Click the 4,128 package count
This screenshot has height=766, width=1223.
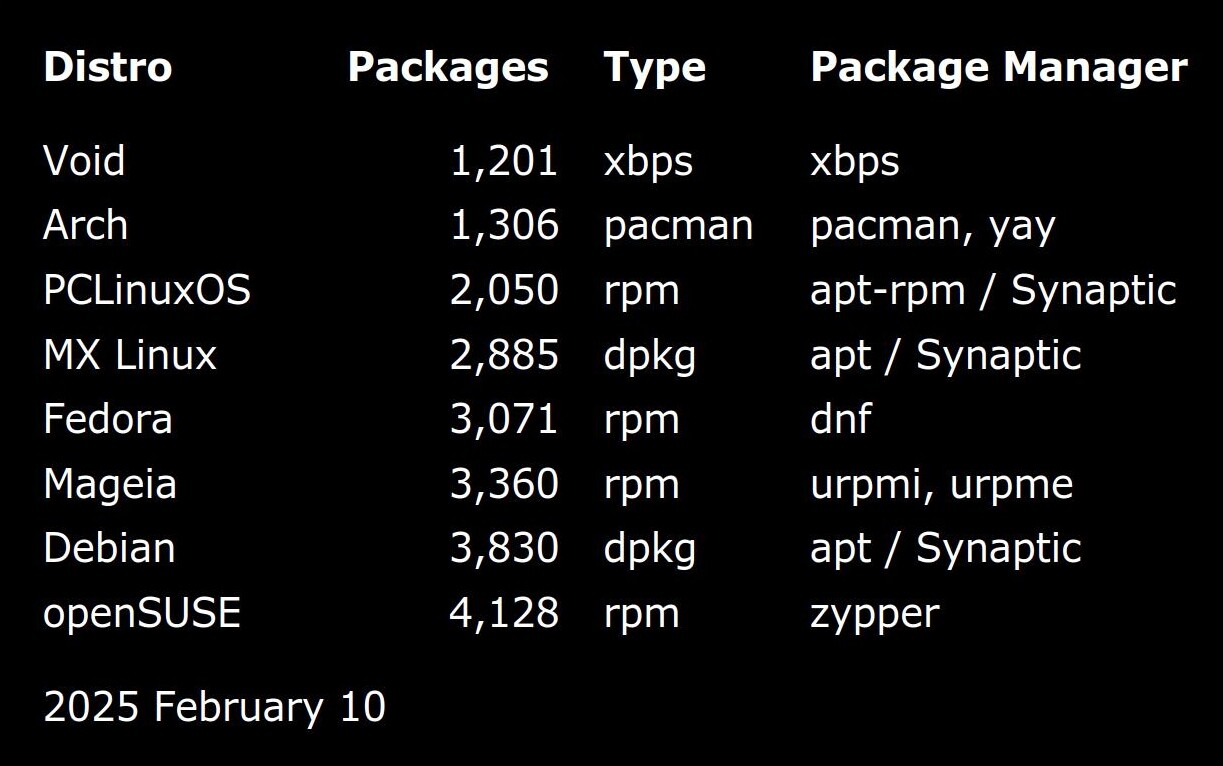pyautogui.click(x=503, y=613)
